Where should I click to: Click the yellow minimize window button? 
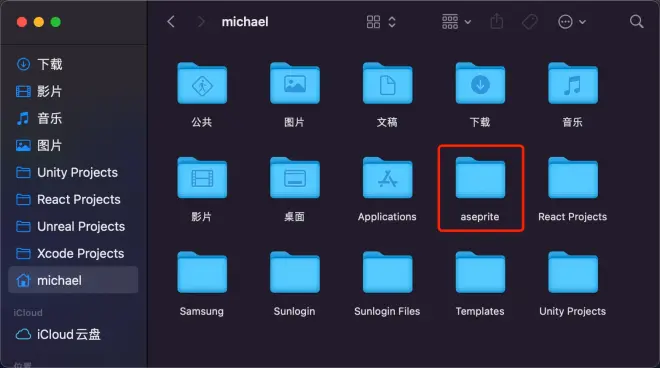(39, 22)
